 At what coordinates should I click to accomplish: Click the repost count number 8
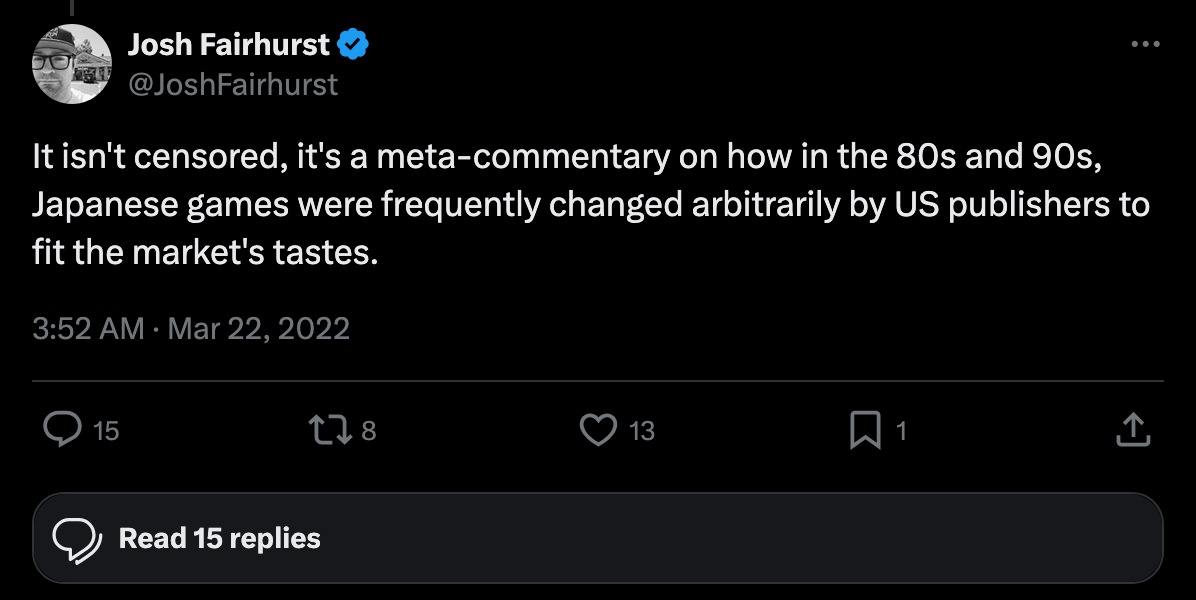(x=368, y=431)
